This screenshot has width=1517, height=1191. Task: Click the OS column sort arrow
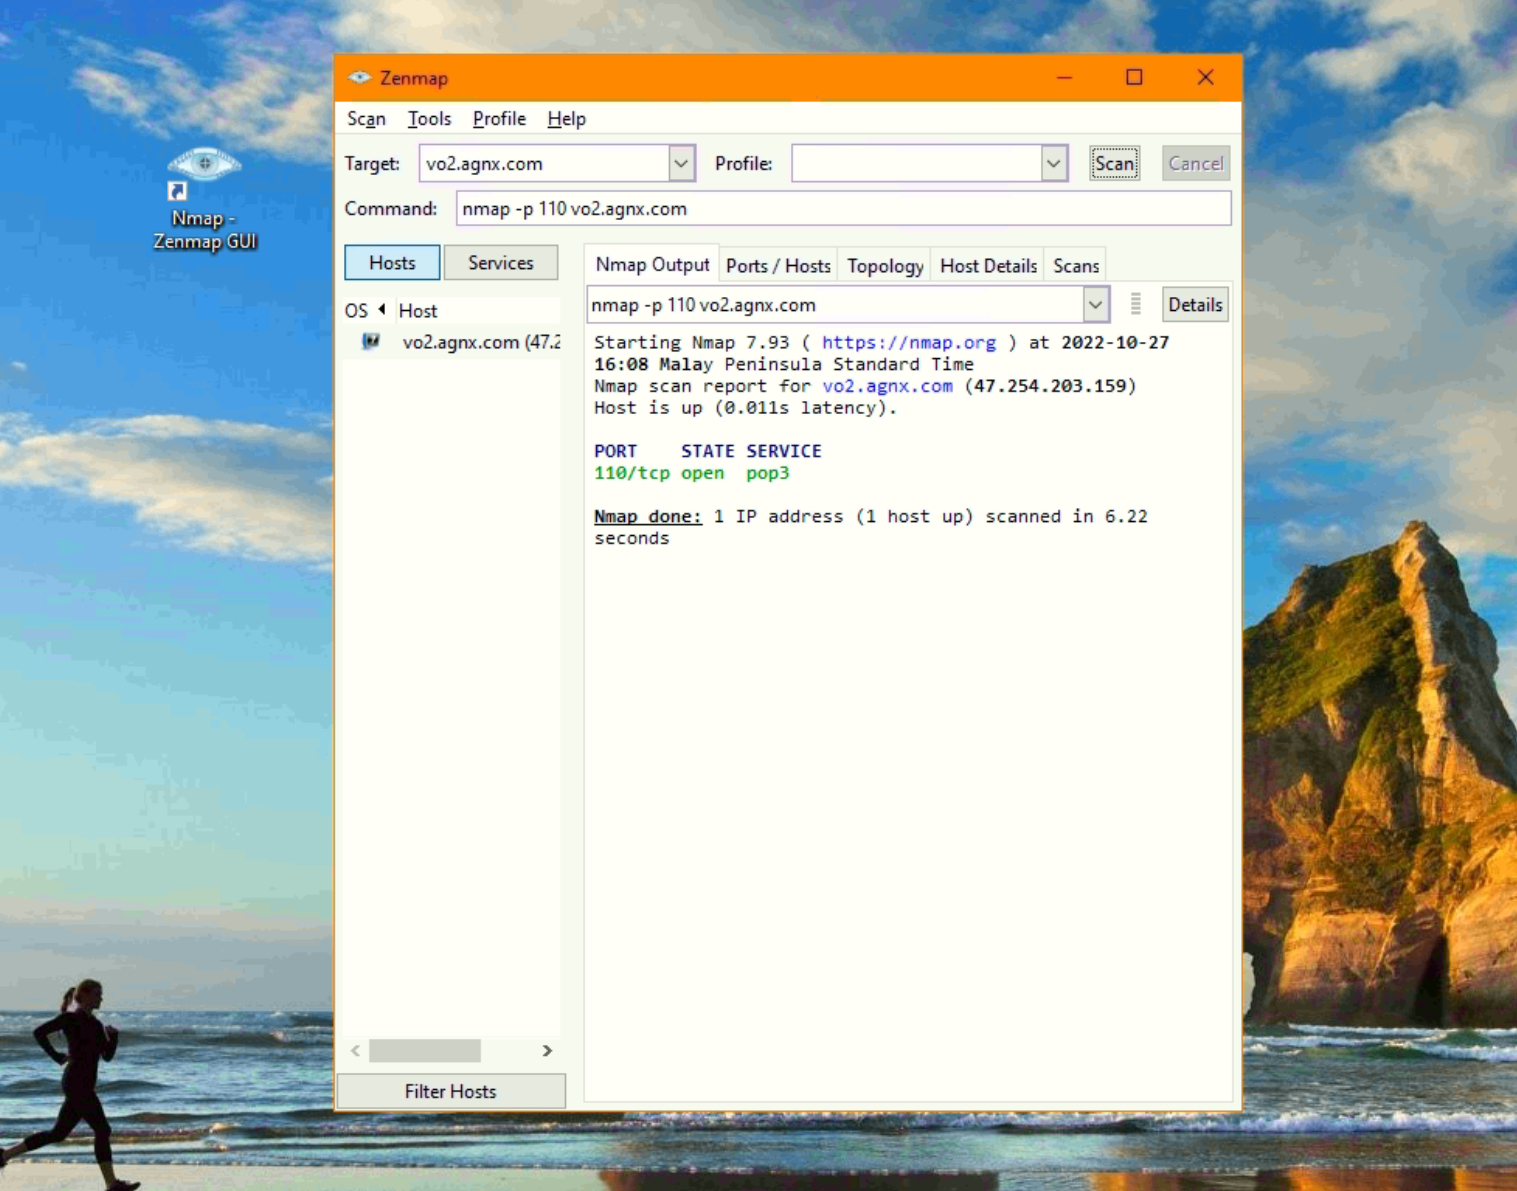point(382,310)
